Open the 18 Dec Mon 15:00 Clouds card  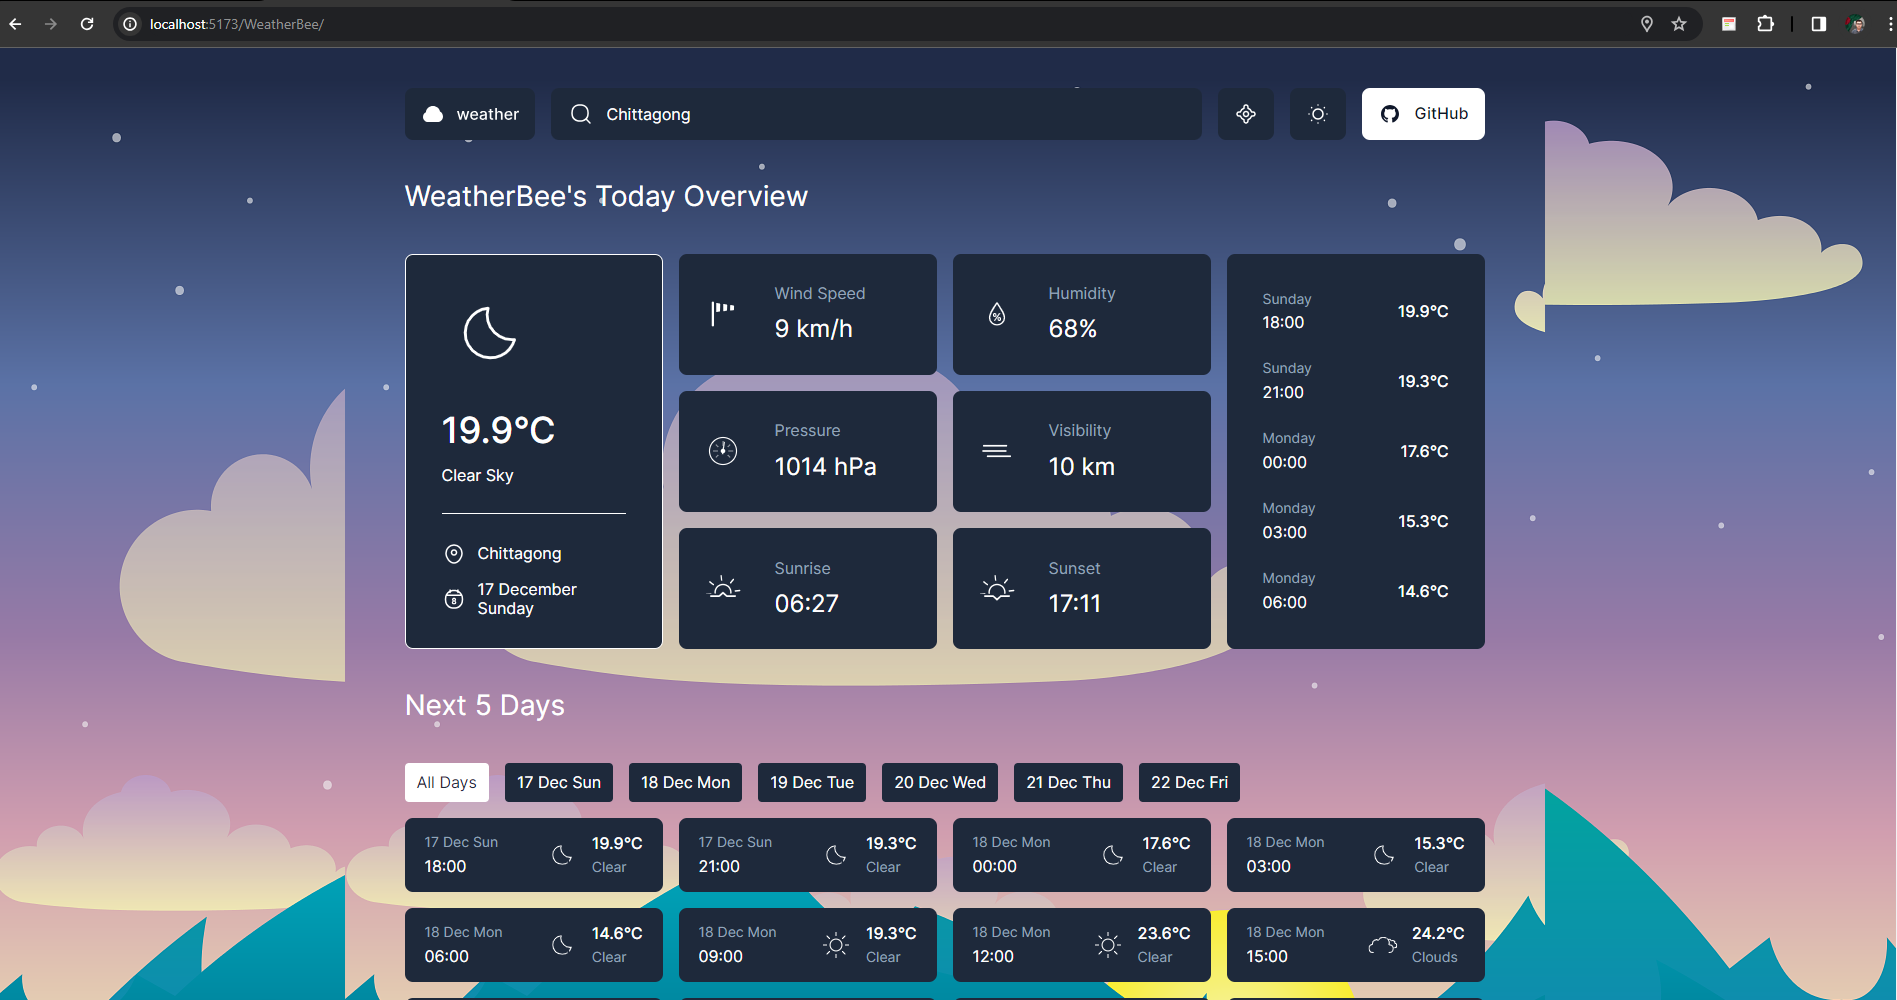coord(1355,945)
